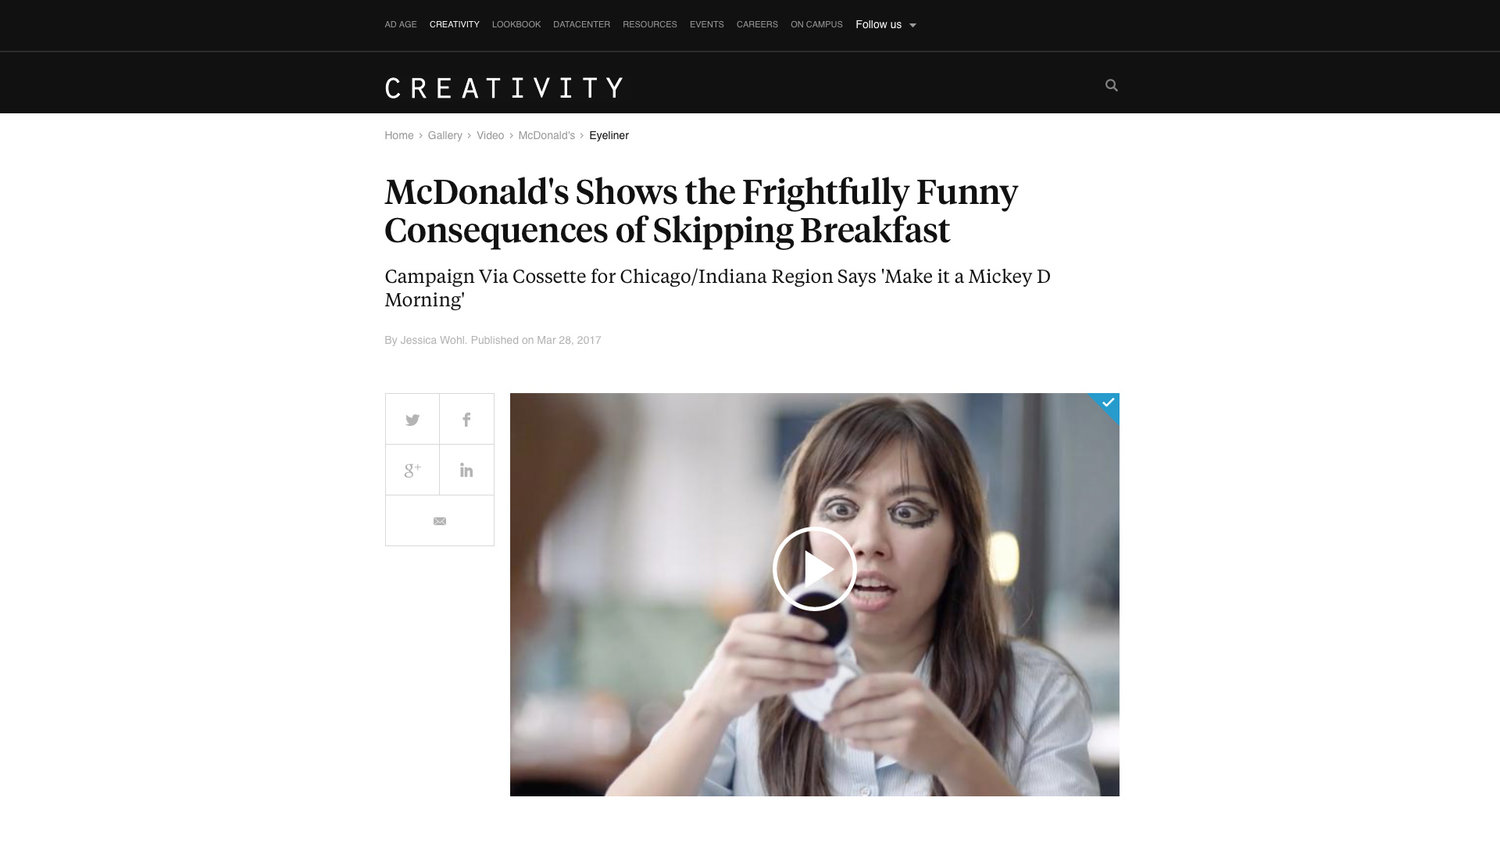The image size is (1500, 844).
Task: Open Gallery breadcrumb link
Action: [445, 136]
